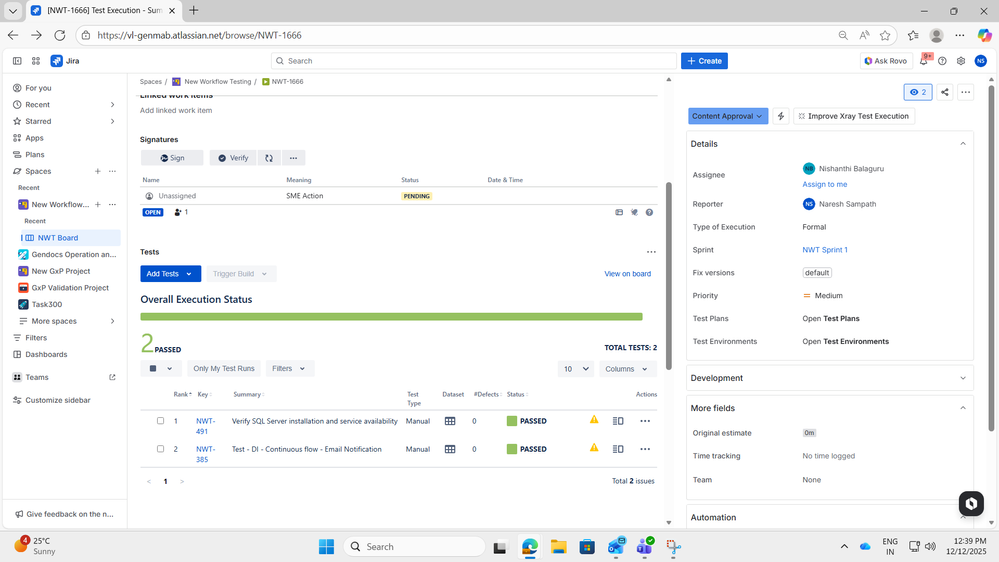Image resolution: width=999 pixels, height=562 pixels.
Task: Open signature help question icon
Action: (x=649, y=212)
